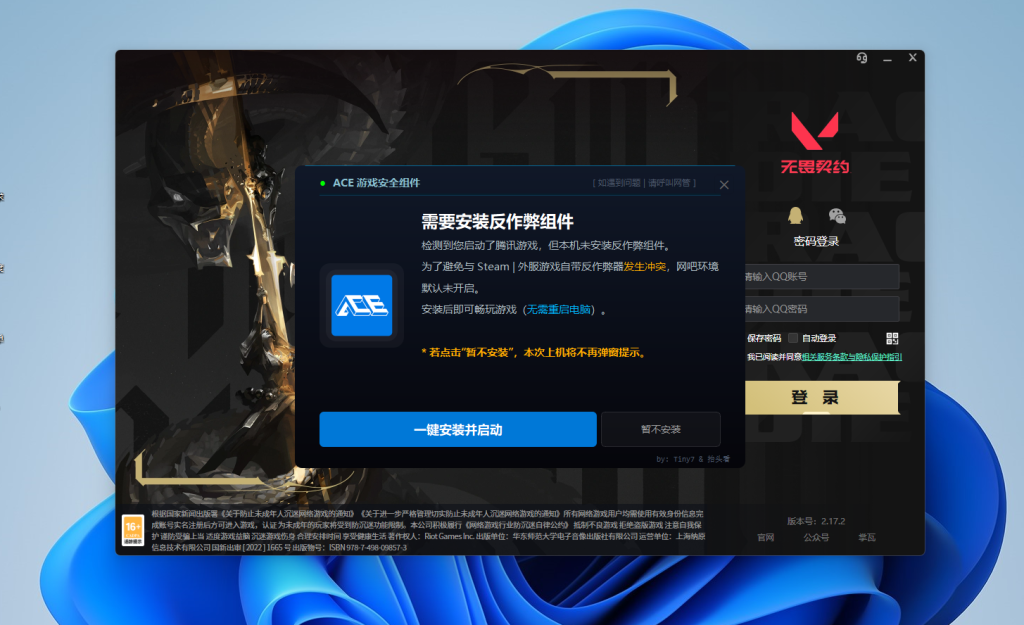Click the gold 登录 button
This screenshot has width=1024, height=625.
822,398
